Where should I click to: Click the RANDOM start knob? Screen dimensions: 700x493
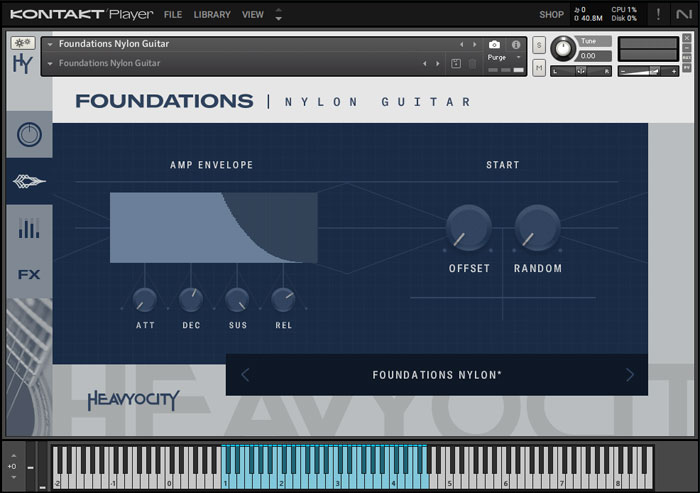click(538, 228)
